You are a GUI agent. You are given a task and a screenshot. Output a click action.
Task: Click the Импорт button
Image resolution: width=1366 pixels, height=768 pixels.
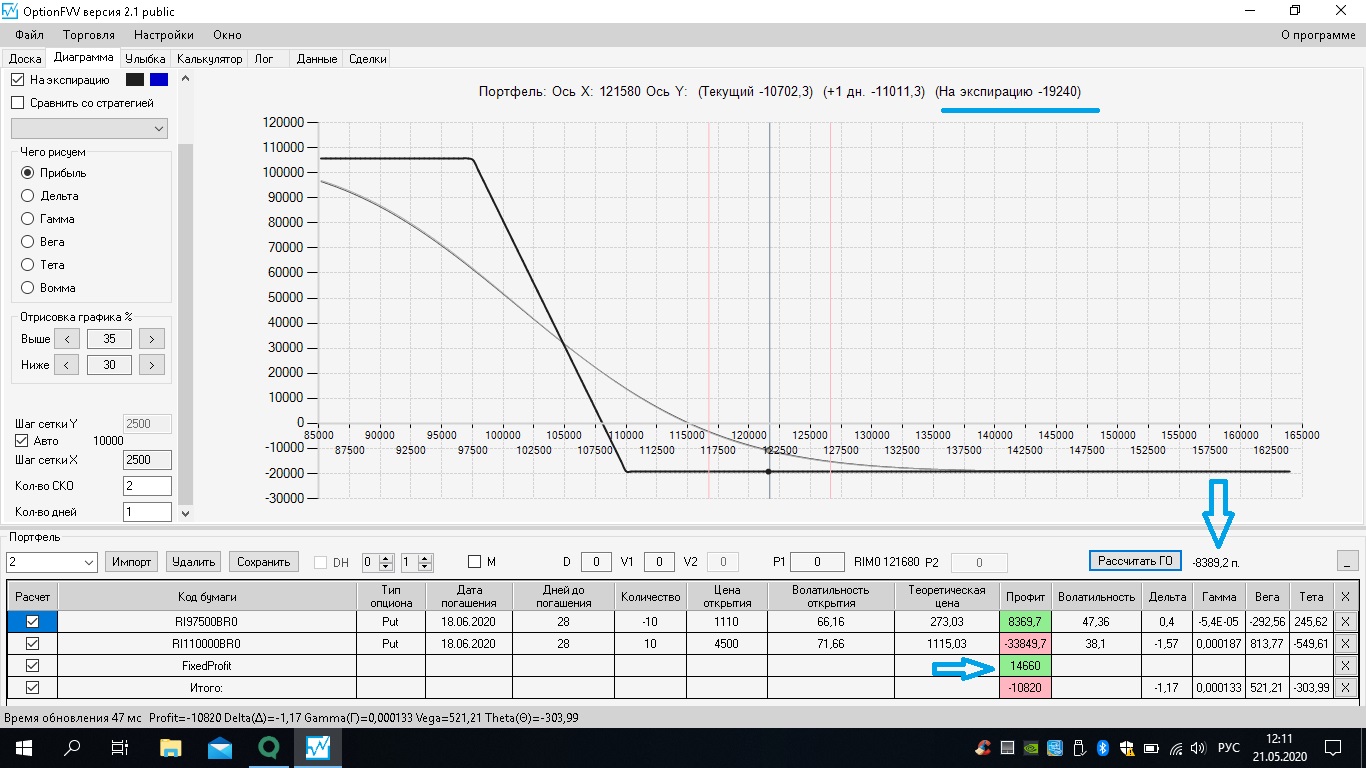[x=132, y=562]
